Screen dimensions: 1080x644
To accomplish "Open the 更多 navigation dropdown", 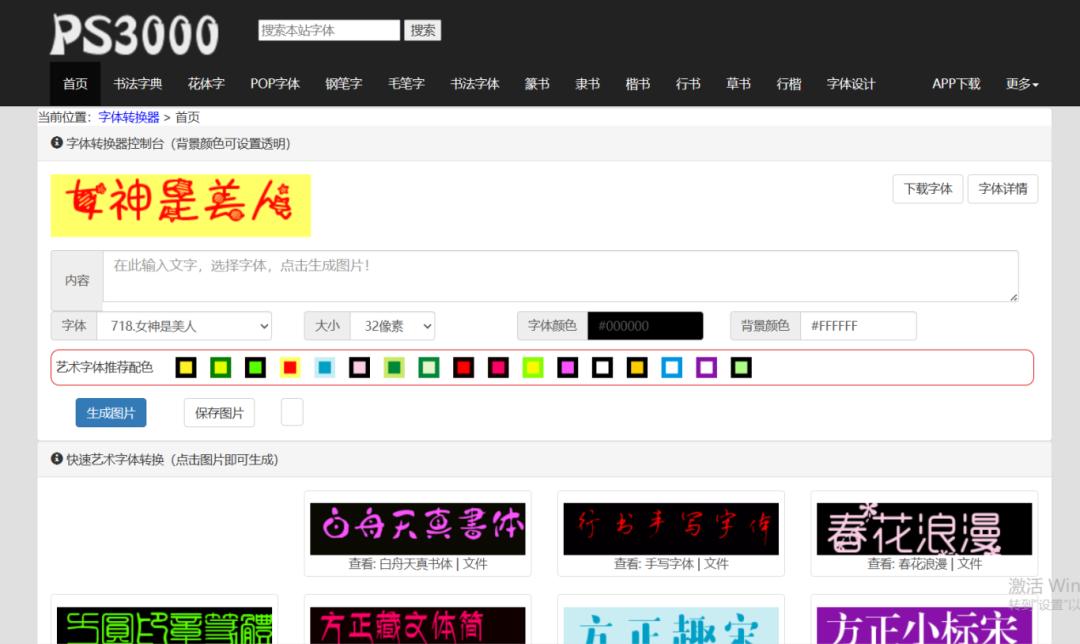I will click(x=1022, y=84).
